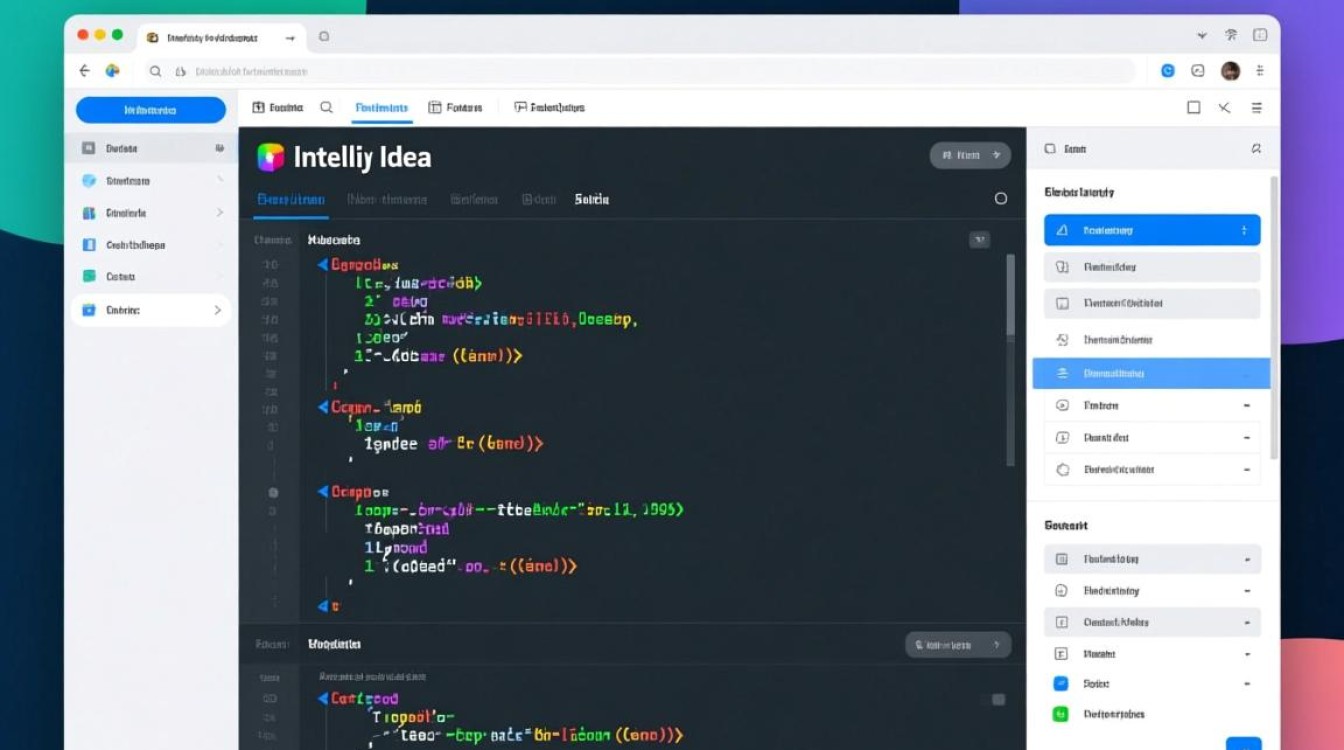This screenshot has width=1344, height=750.
Task: Open the blue circular extension in the browser toolbar
Action: 1167,71
